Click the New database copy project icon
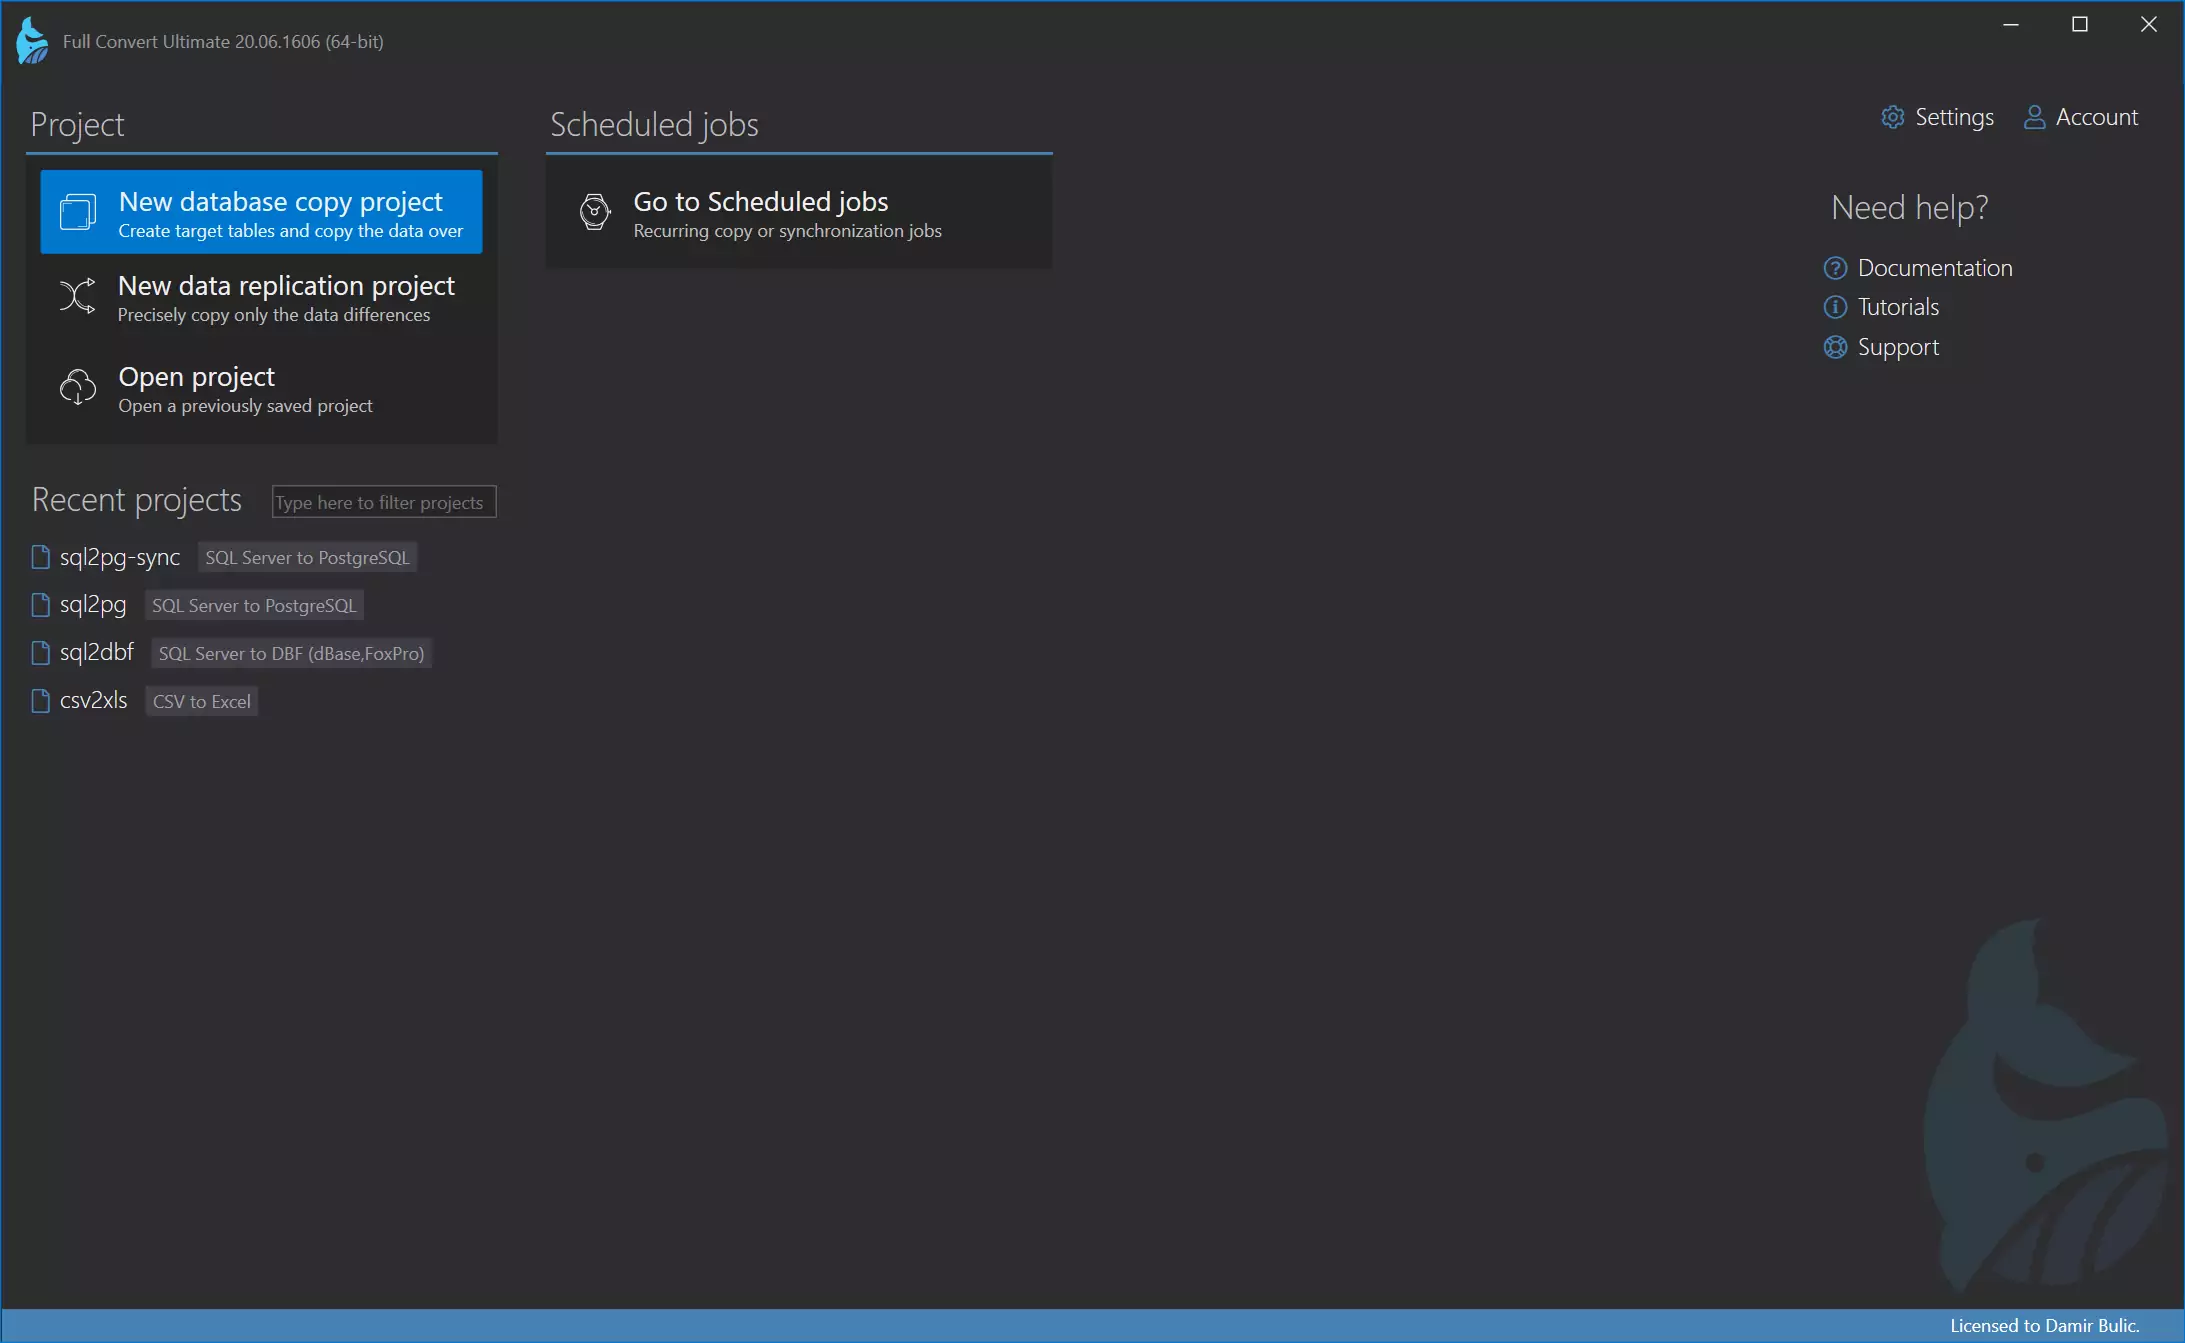2185x1343 pixels. click(78, 211)
